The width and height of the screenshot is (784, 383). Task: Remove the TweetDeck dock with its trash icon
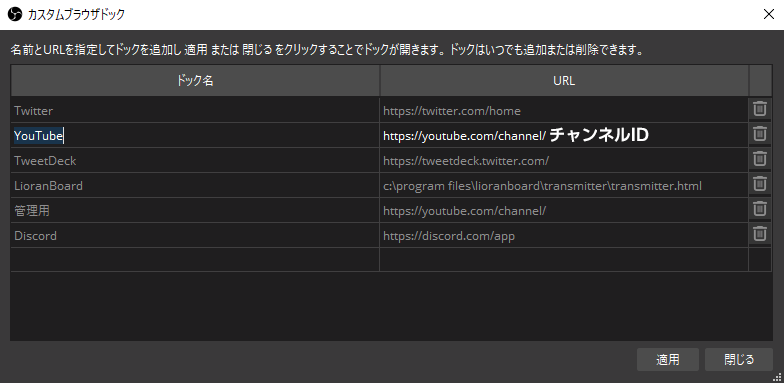point(760,159)
